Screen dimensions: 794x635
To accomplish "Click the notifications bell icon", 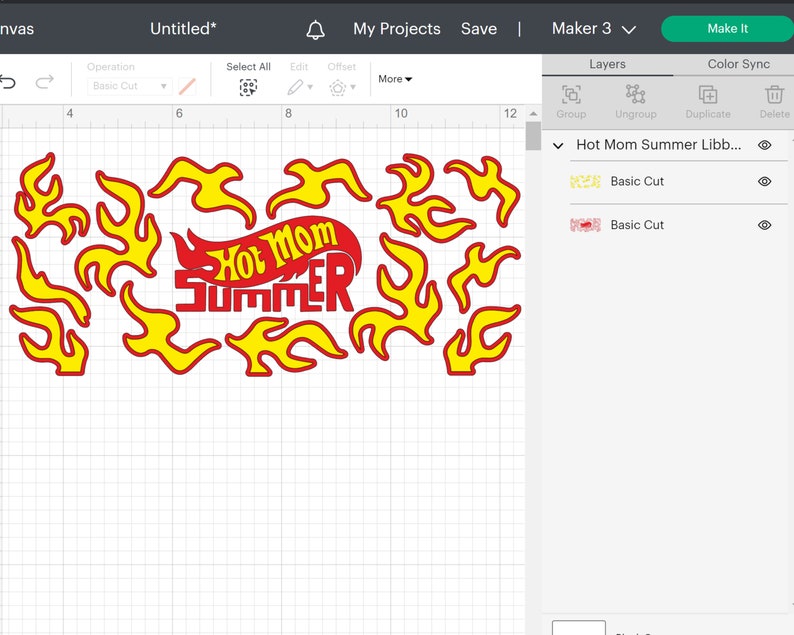I will pyautogui.click(x=315, y=30).
